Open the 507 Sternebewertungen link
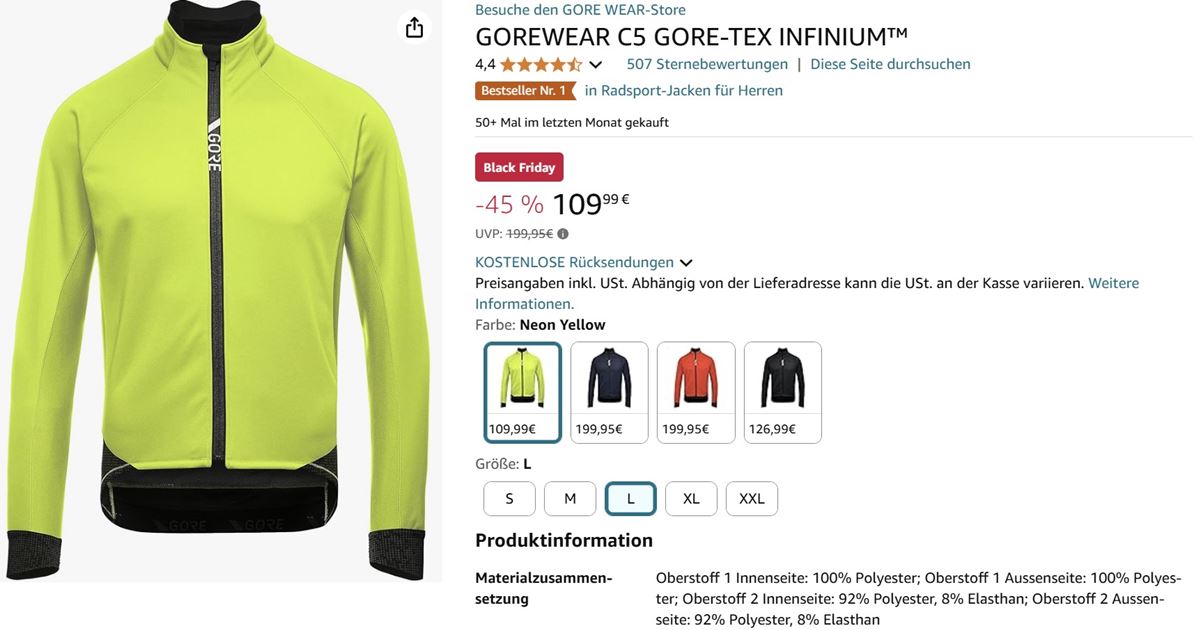 pyautogui.click(x=707, y=64)
